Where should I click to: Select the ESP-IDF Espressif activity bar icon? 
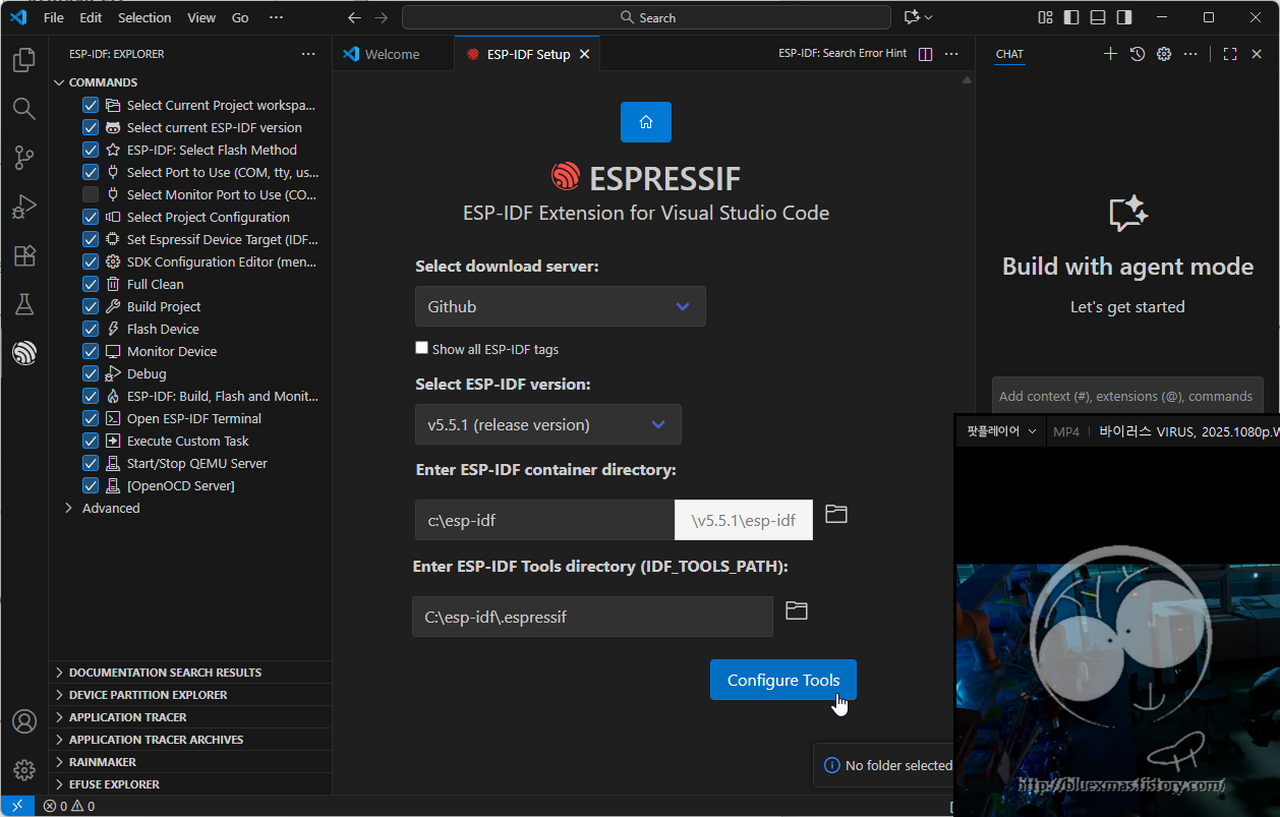click(x=24, y=352)
